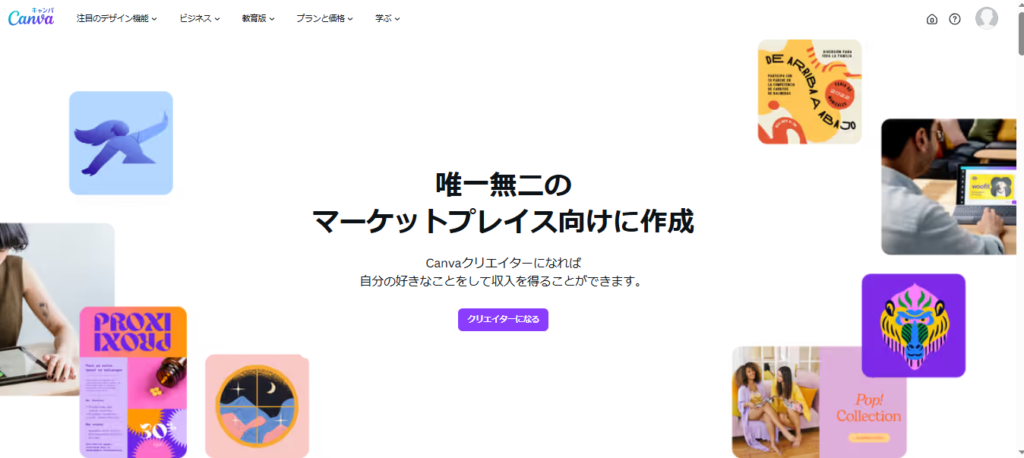Screen dimensions: 1024x458
Task: Select the PROXI poster template
Action: pyautogui.click(x=133, y=382)
